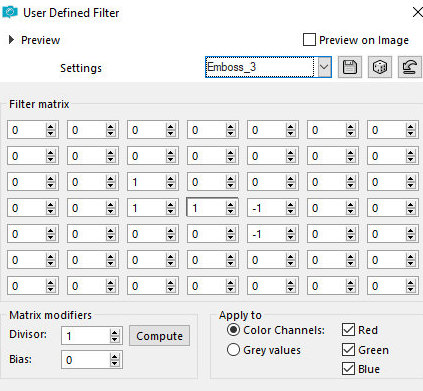Open the Emboss_3 settings dropdown arrow
The width and height of the screenshot is (423, 391).
(x=324, y=67)
